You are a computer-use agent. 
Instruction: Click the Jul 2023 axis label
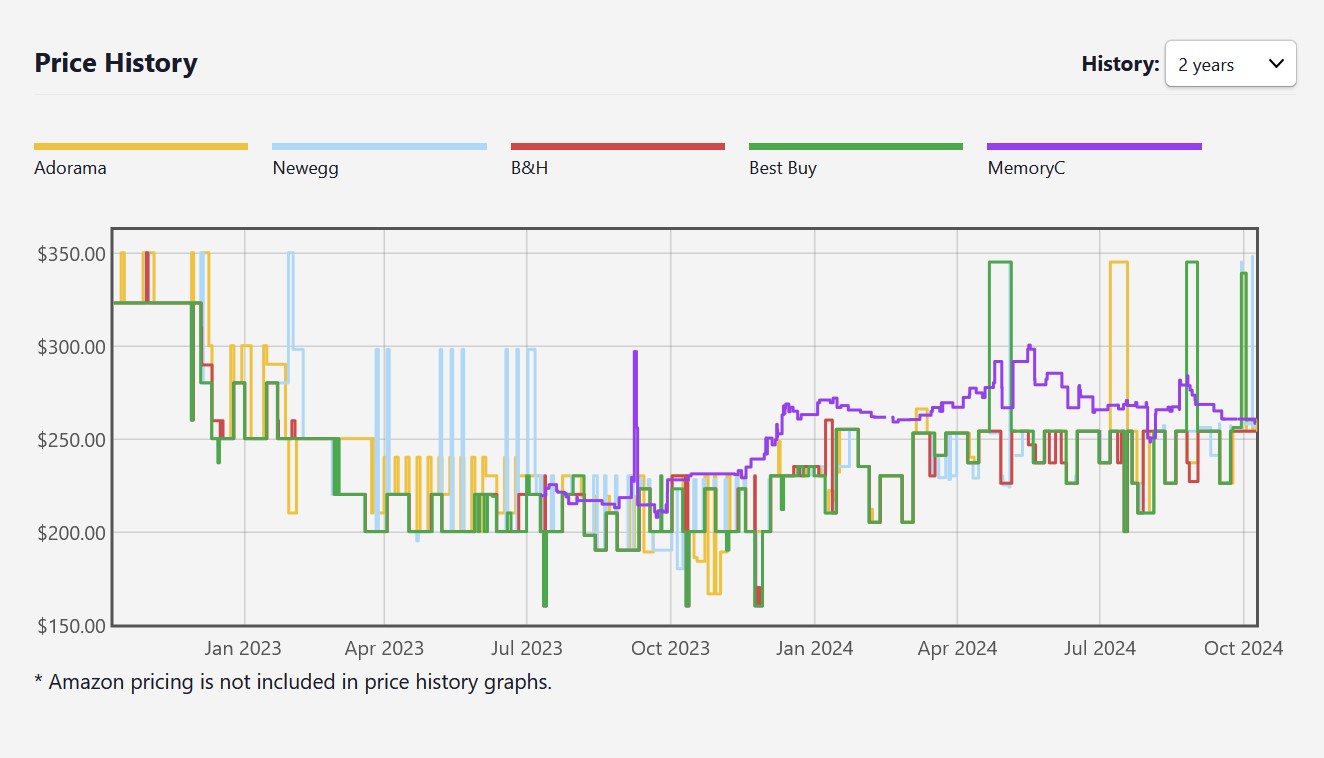click(527, 648)
